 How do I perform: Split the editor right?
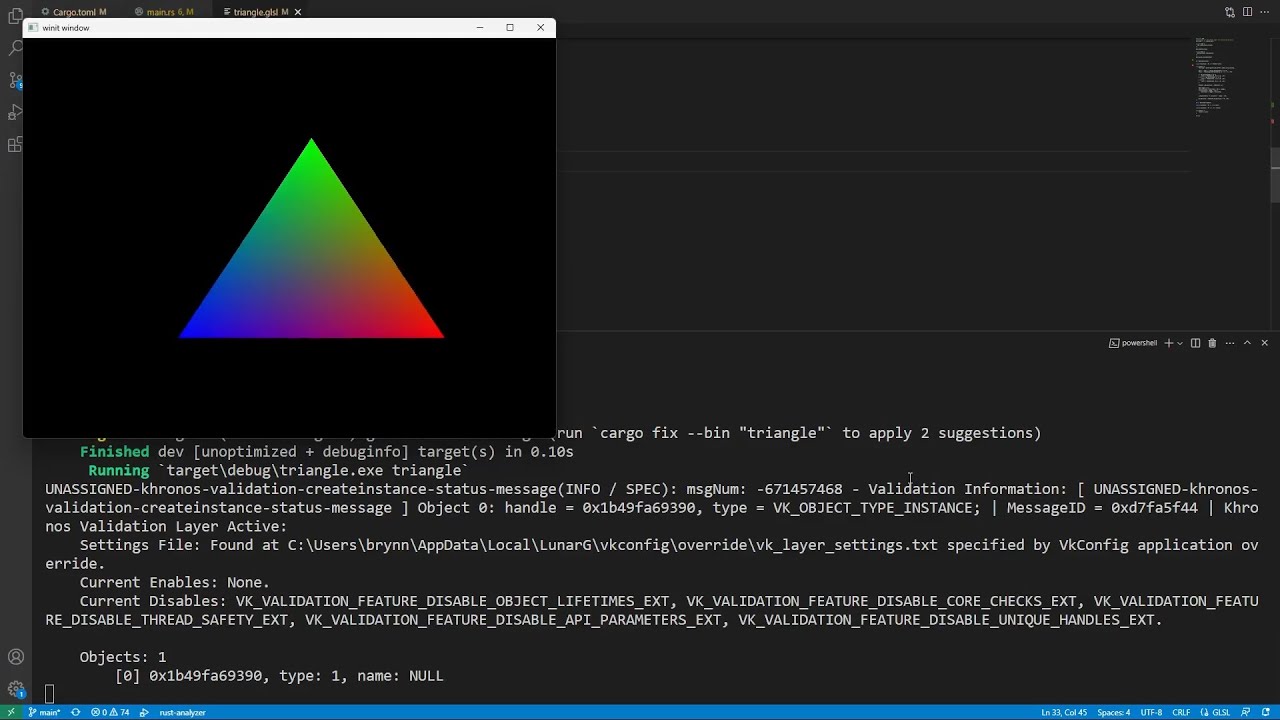click(x=1248, y=12)
